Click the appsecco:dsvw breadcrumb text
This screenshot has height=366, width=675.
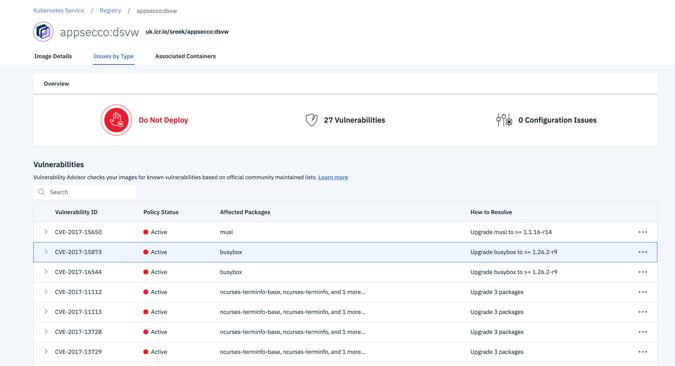(157, 11)
